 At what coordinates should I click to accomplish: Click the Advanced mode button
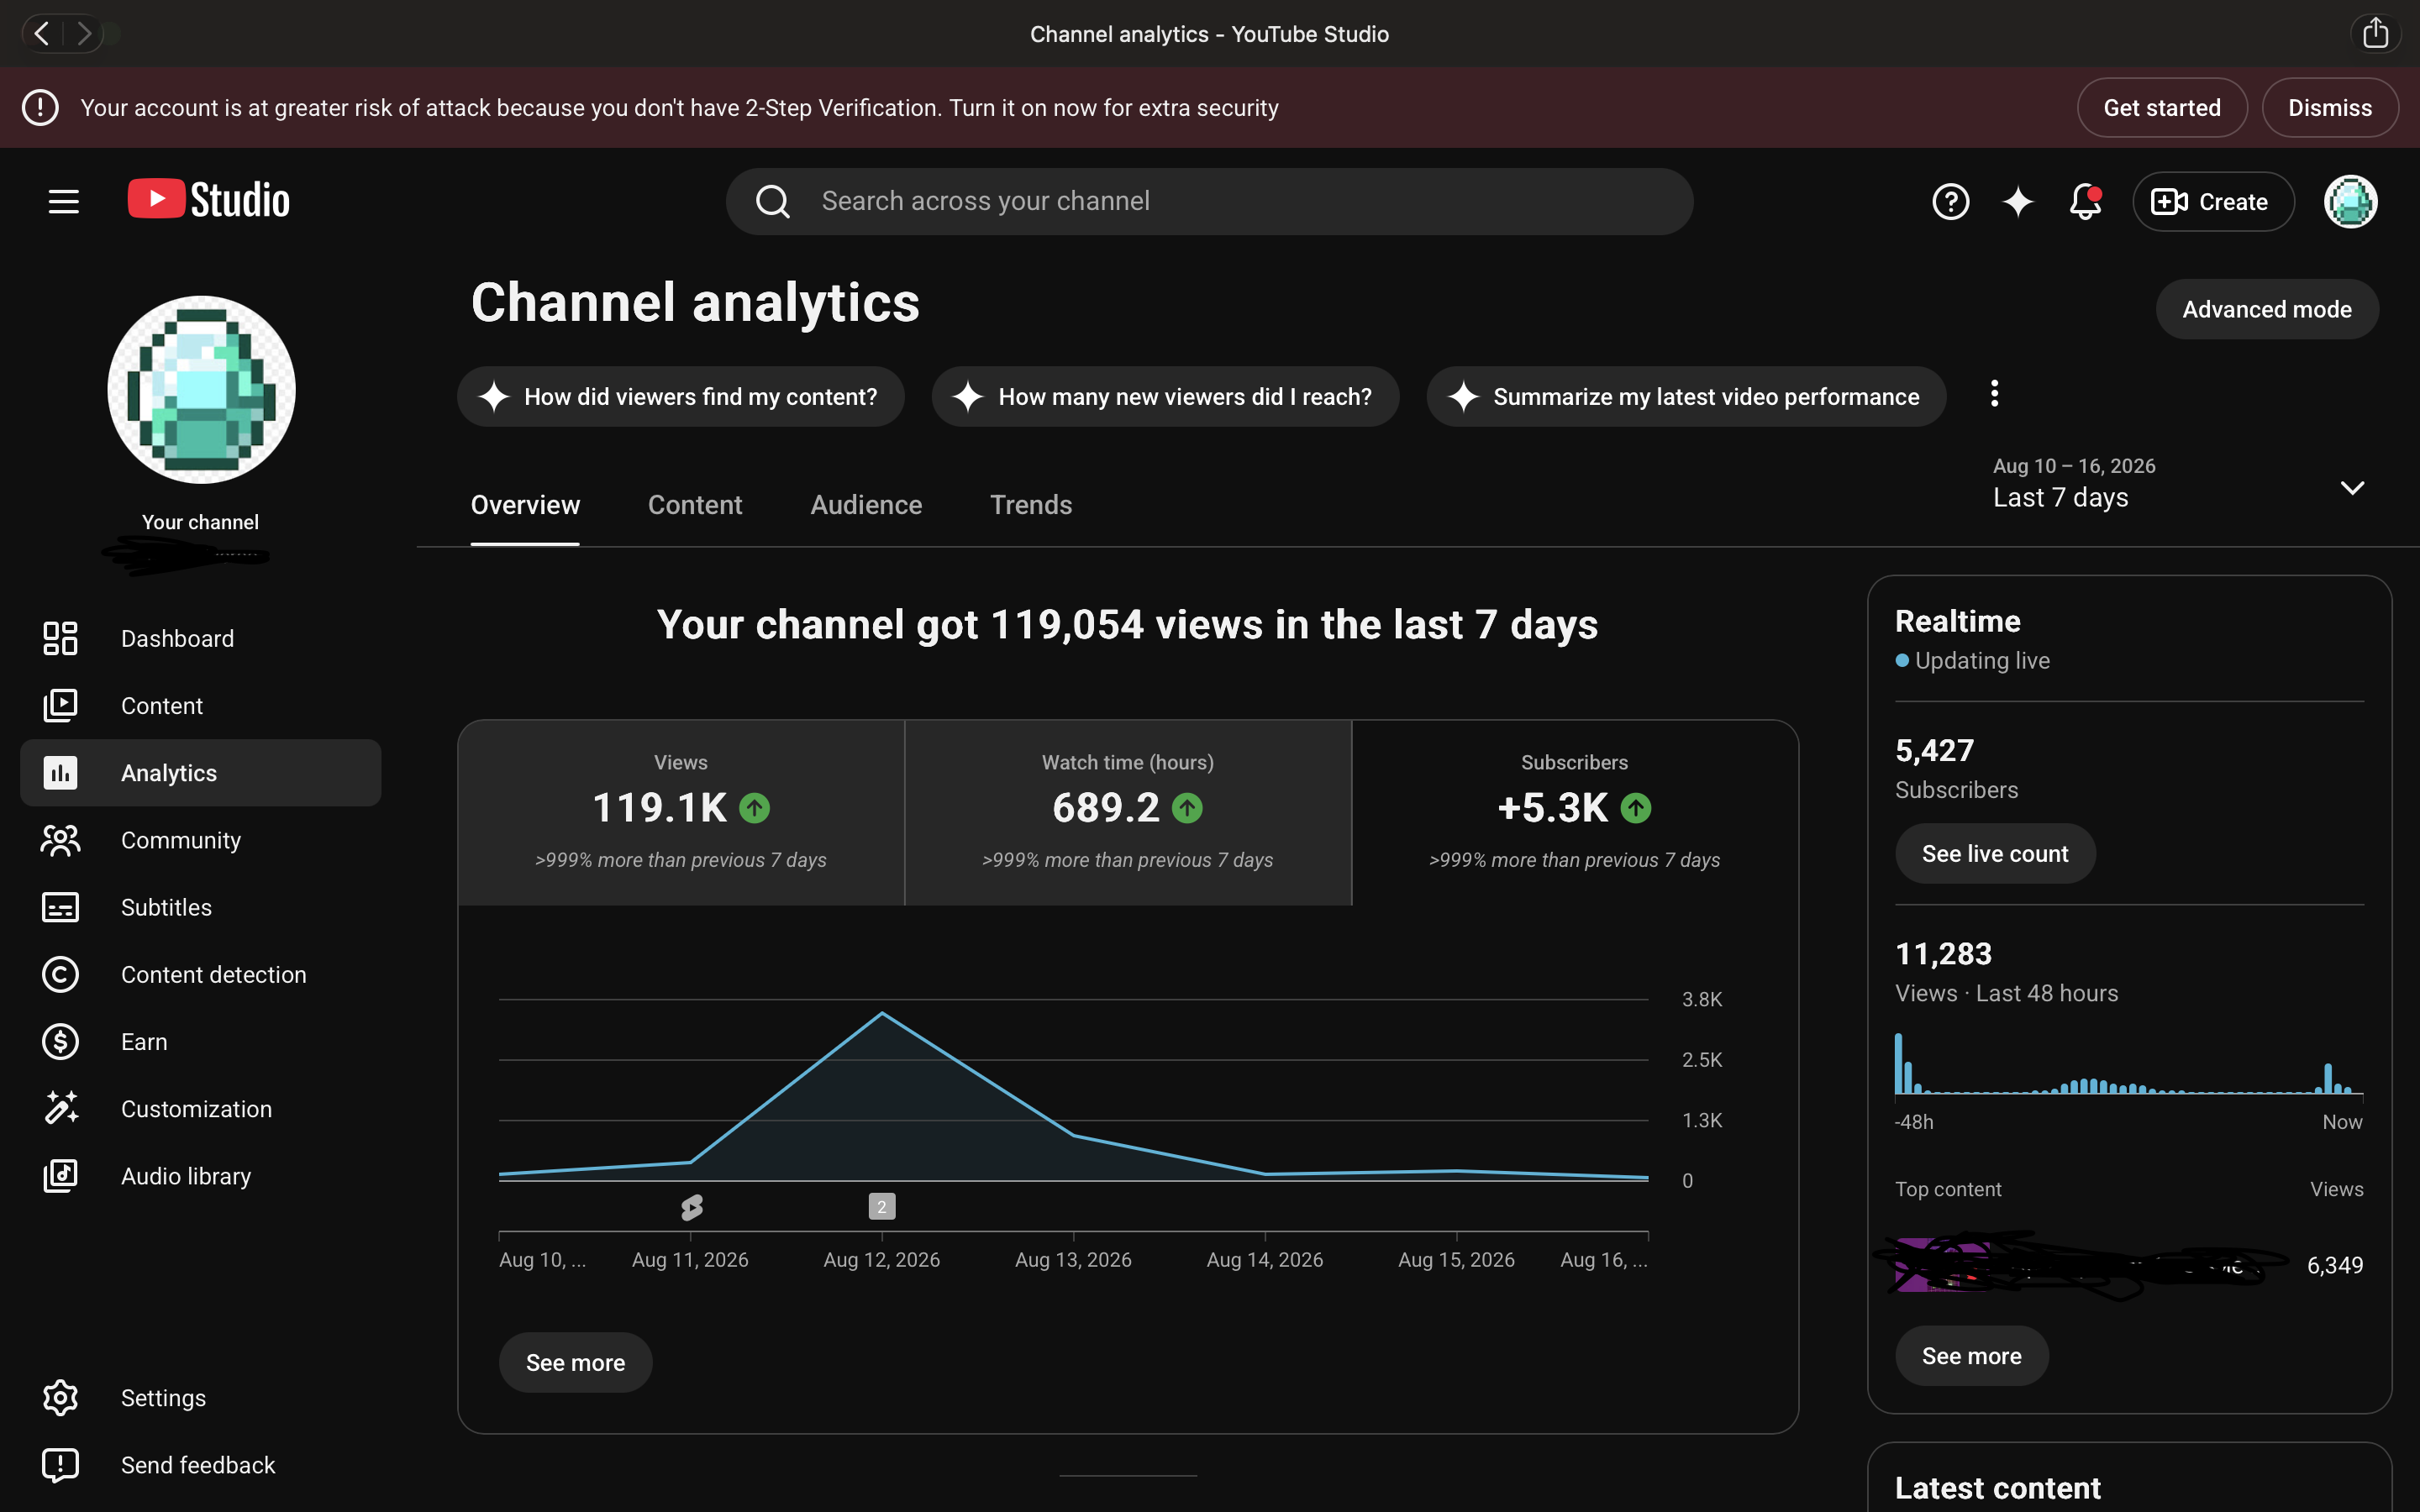pos(2266,309)
